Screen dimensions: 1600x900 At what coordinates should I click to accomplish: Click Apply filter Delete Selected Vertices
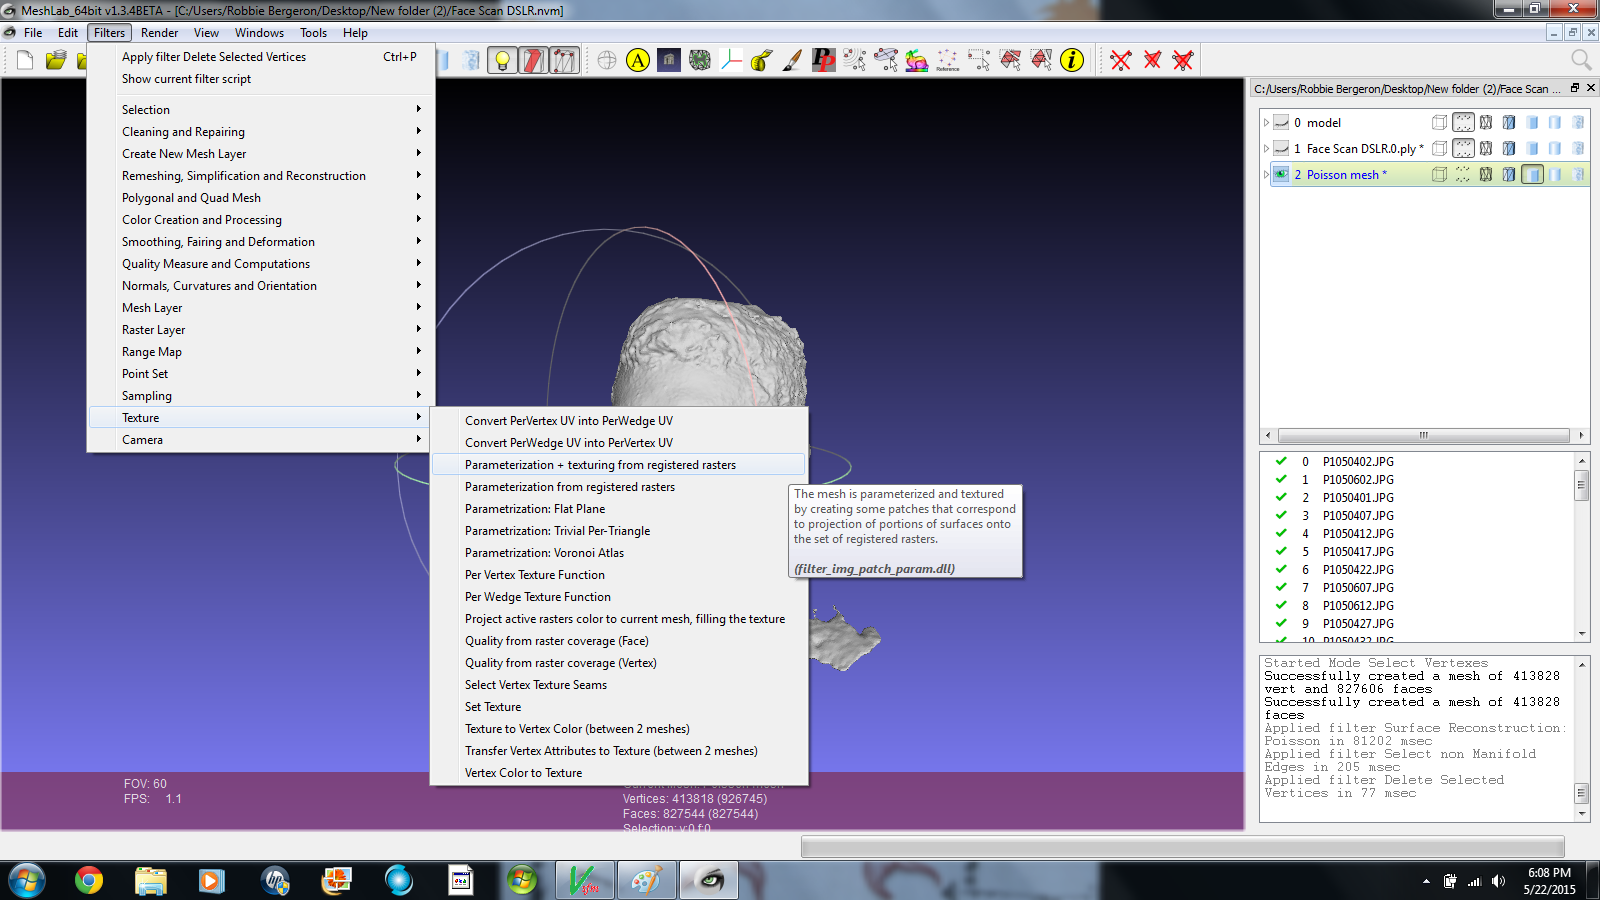pos(261,57)
